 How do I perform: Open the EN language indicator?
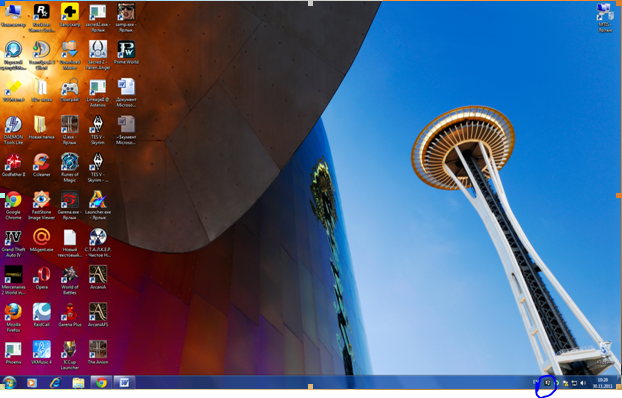click(x=536, y=382)
